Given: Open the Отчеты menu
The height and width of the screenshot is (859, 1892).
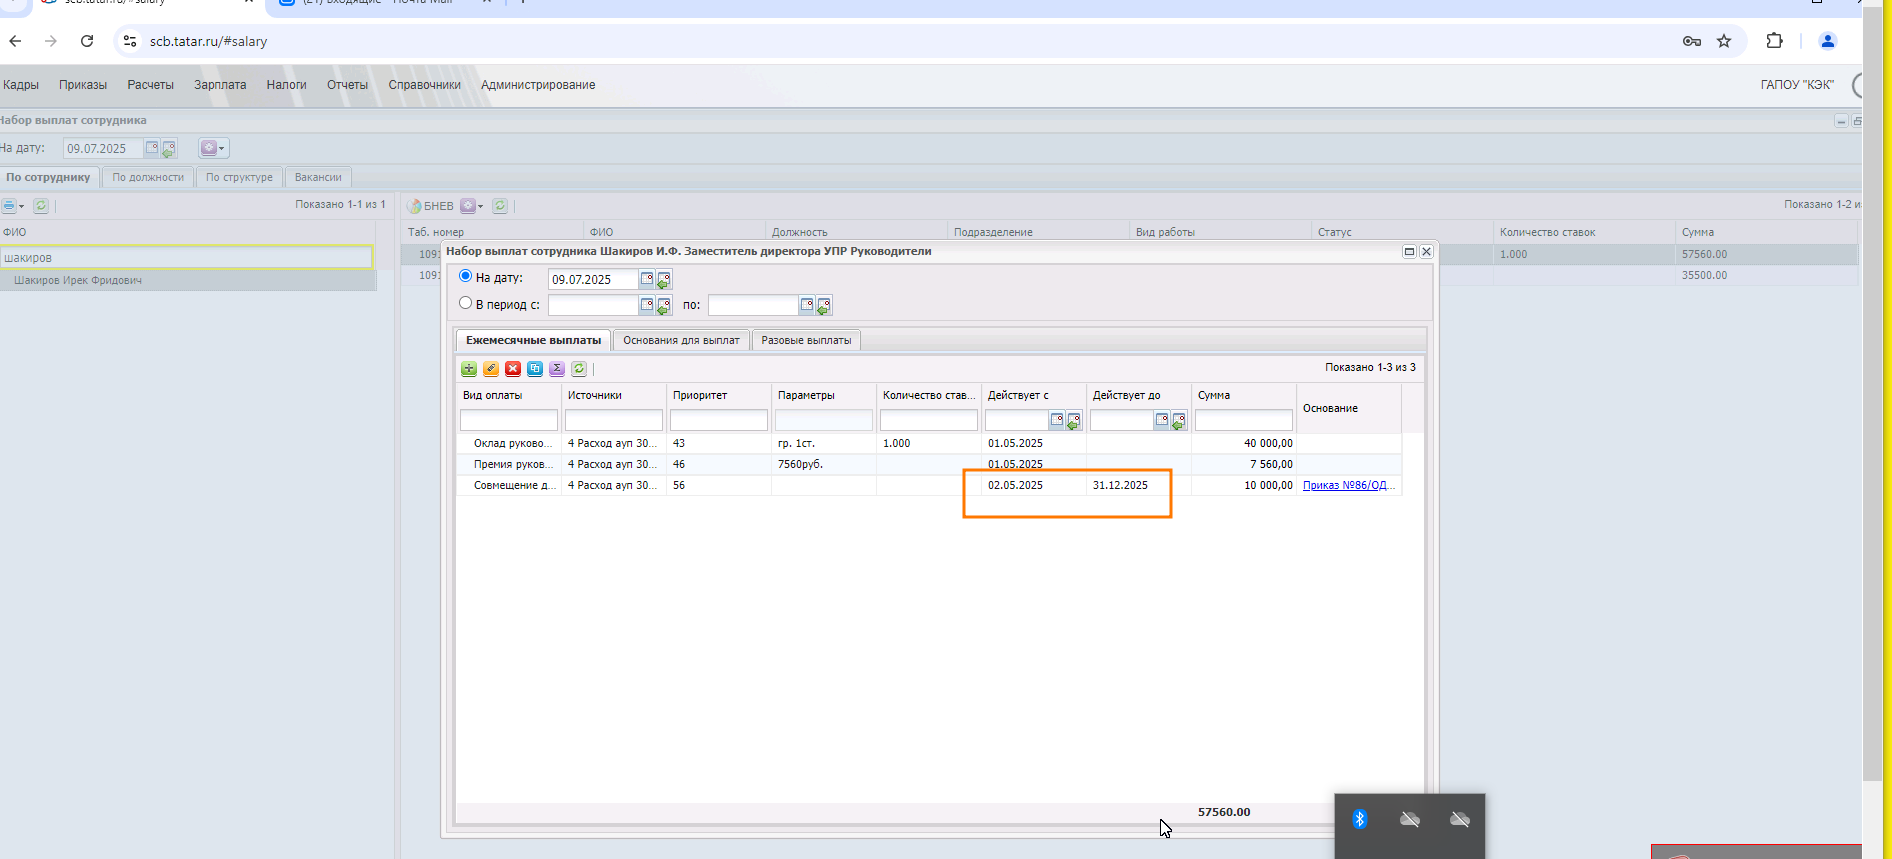Looking at the screenshot, I should tap(347, 85).
